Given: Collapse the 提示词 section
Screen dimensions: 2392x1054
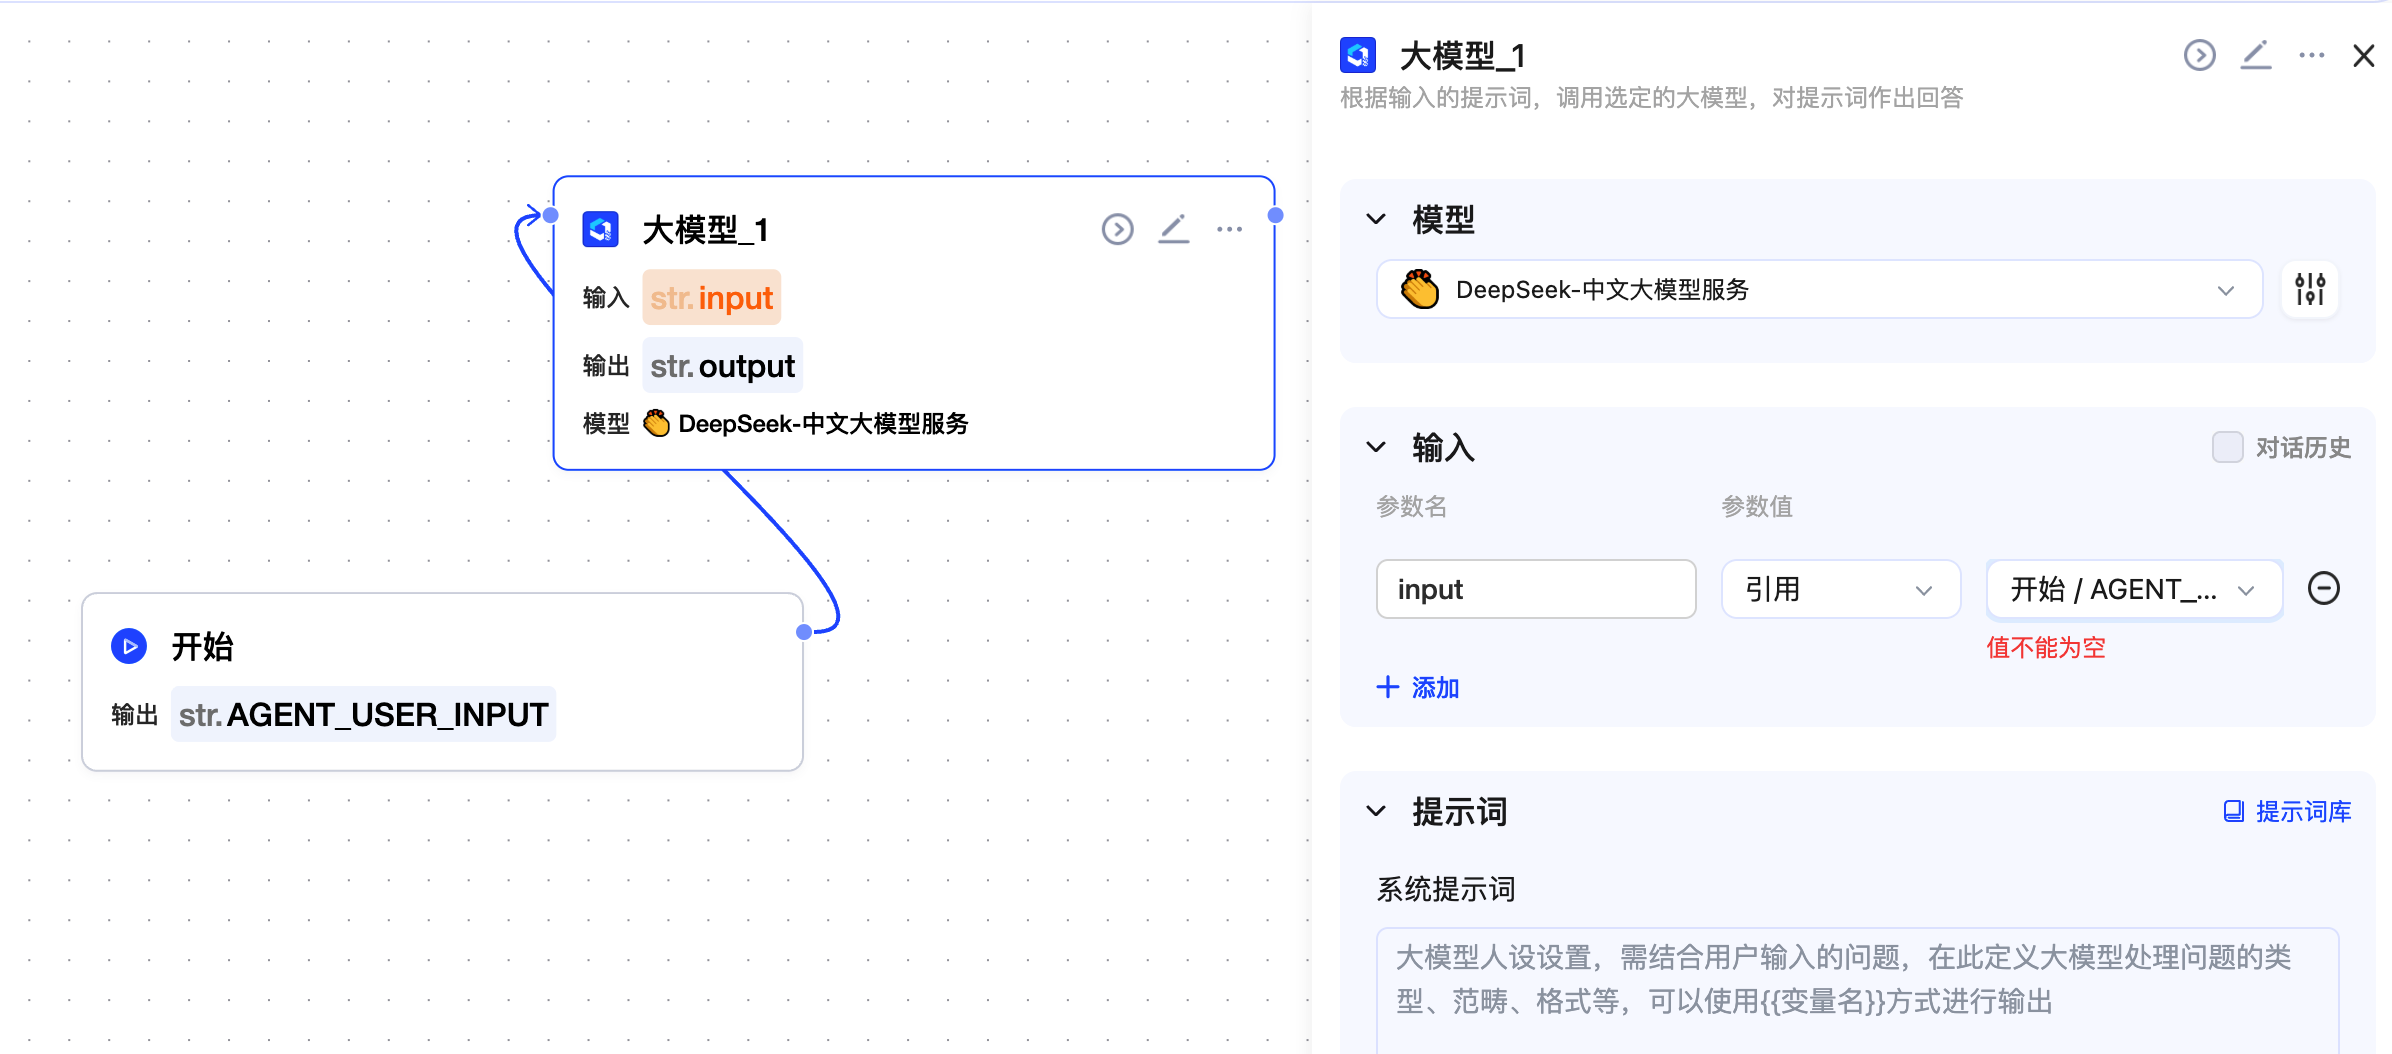Looking at the screenshot, I should pos(1377,811).
